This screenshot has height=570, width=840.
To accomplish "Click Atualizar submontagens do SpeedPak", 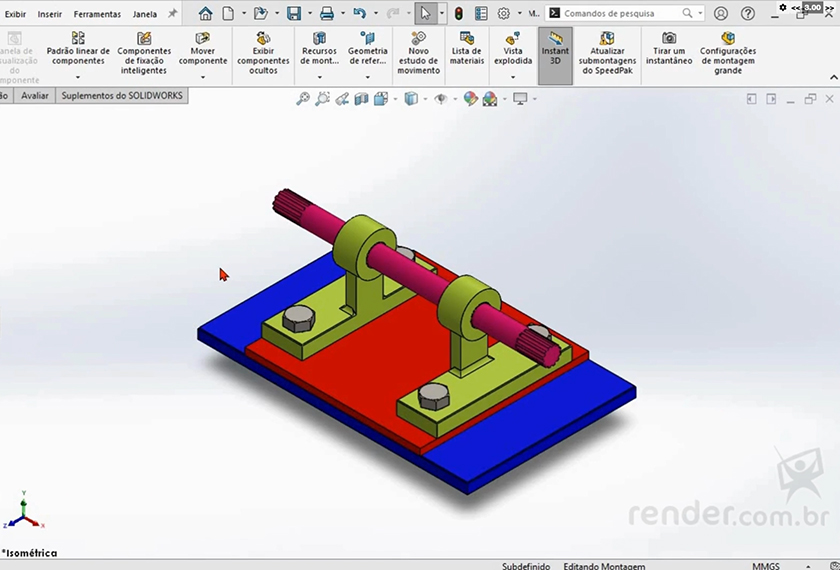I will point(606,54).
